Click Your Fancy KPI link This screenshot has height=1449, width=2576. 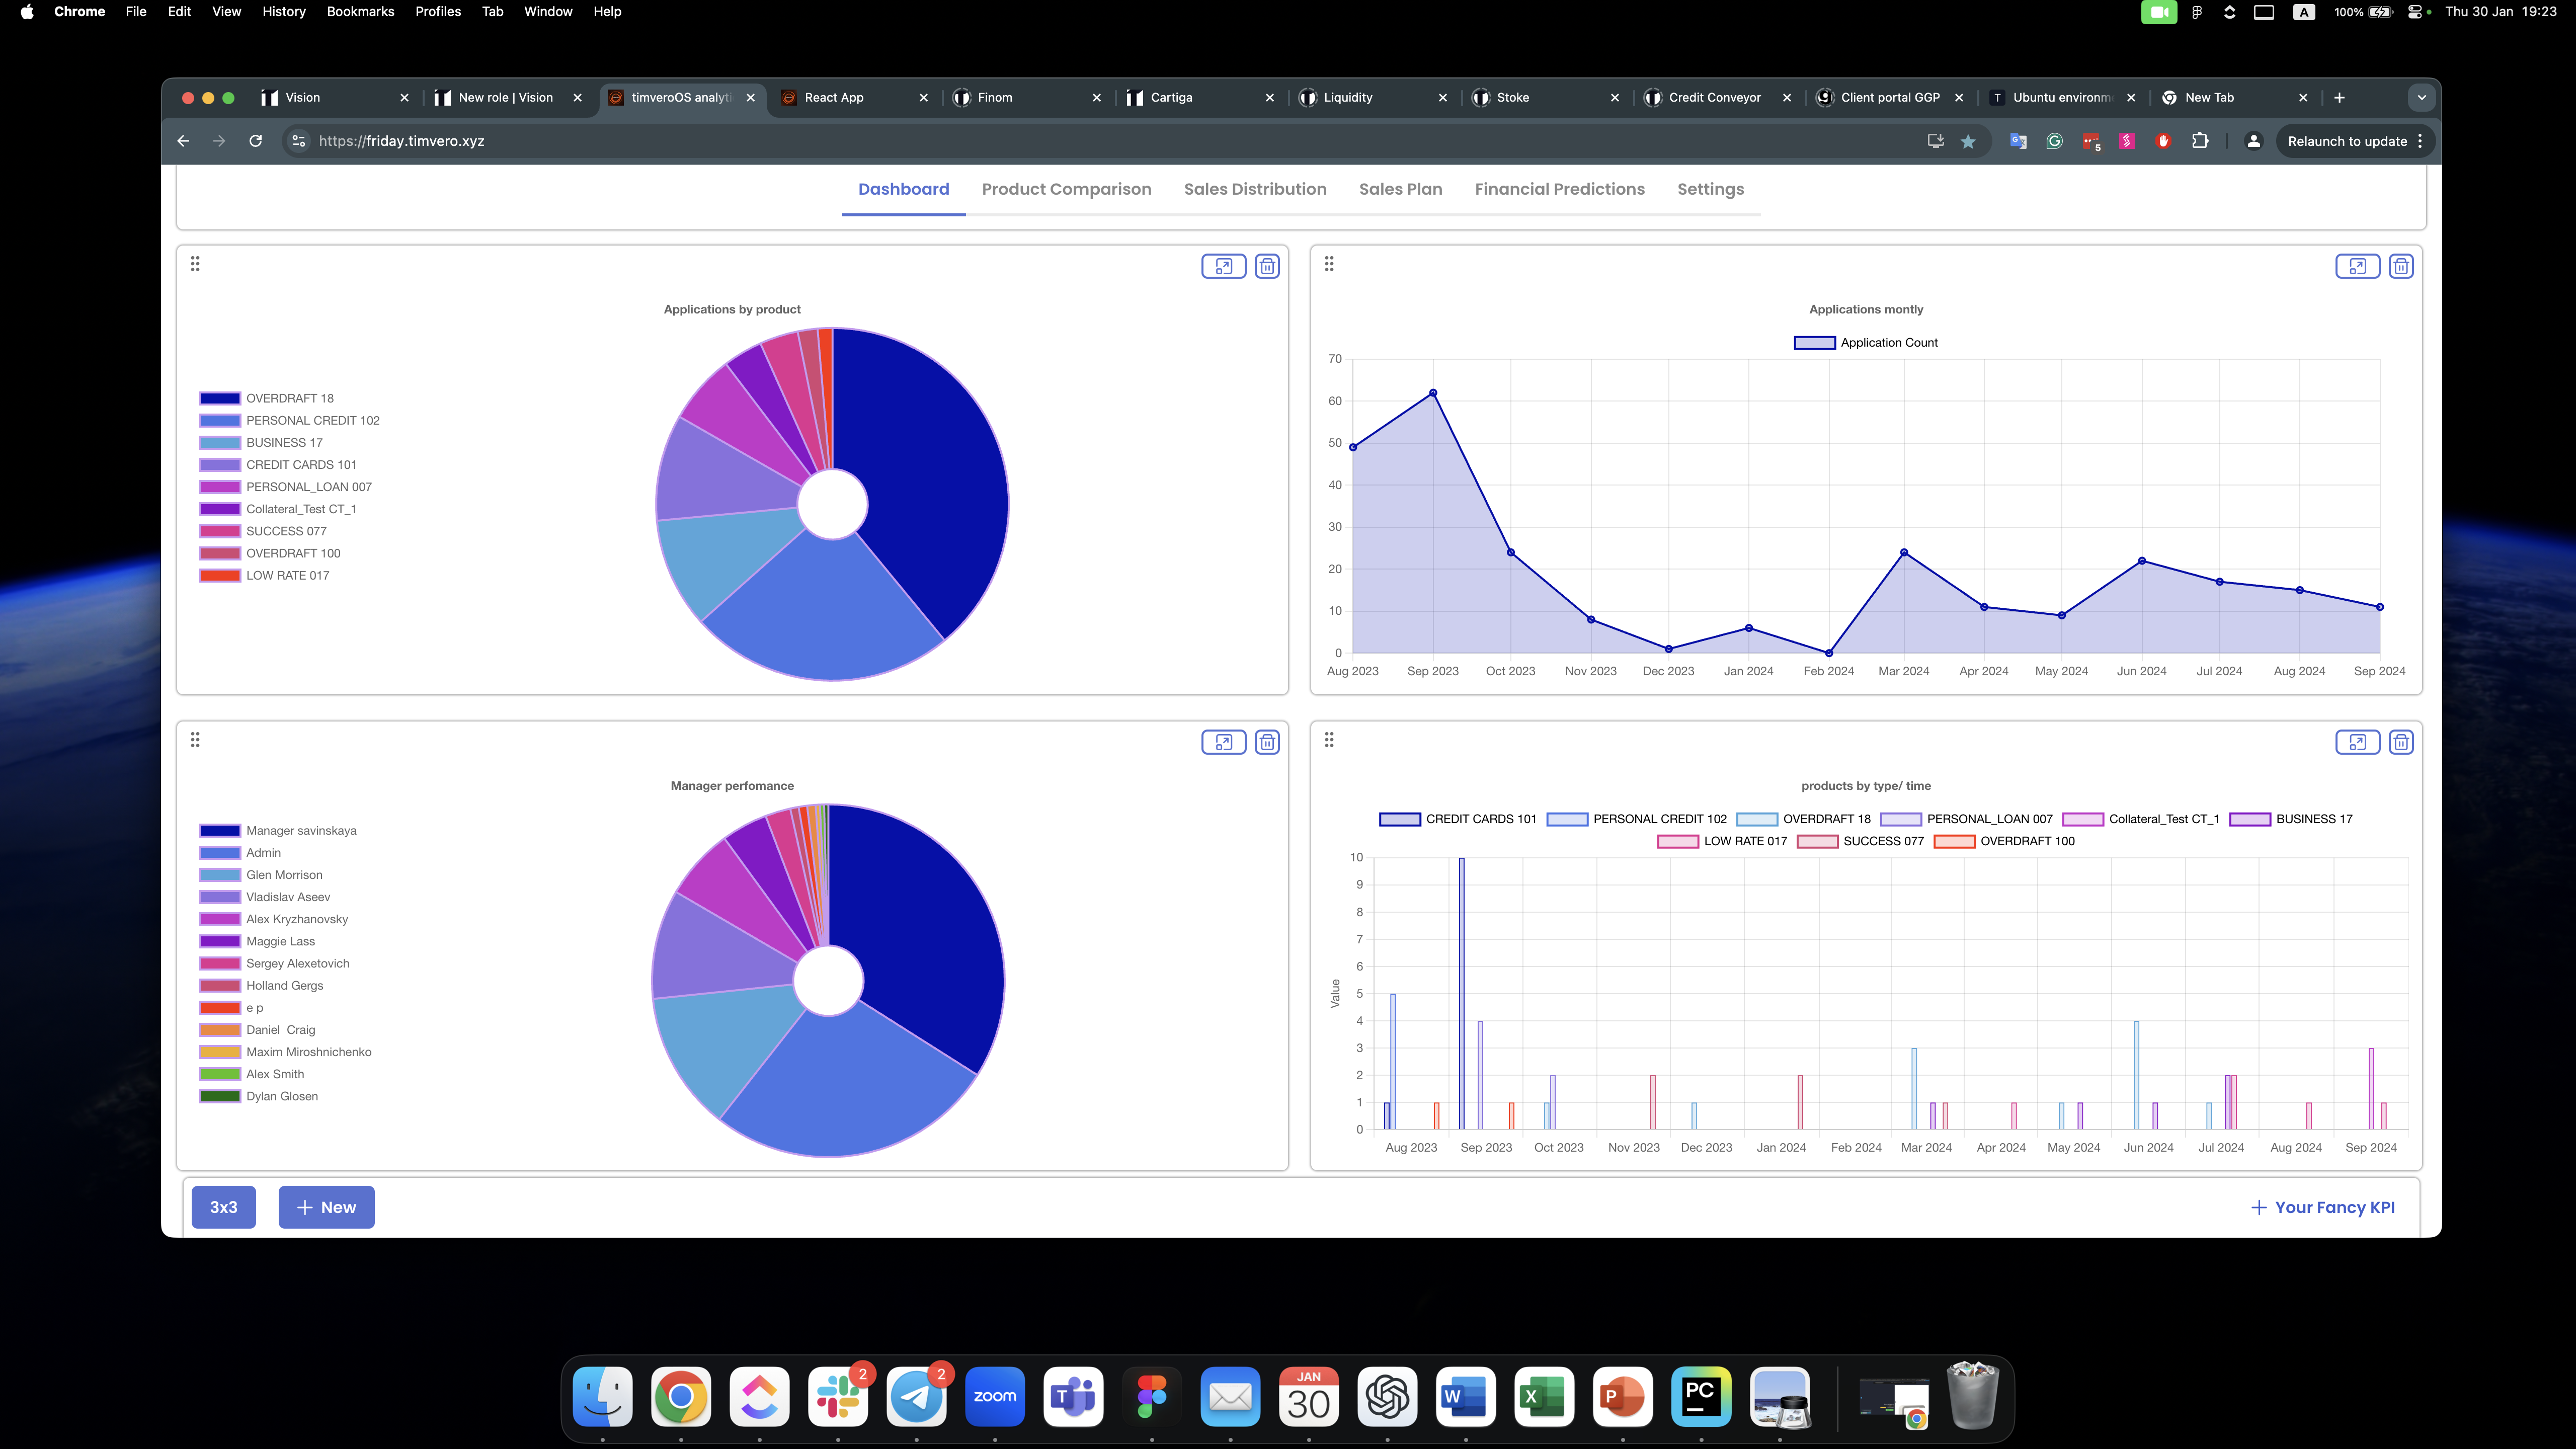[2322, 1207]
